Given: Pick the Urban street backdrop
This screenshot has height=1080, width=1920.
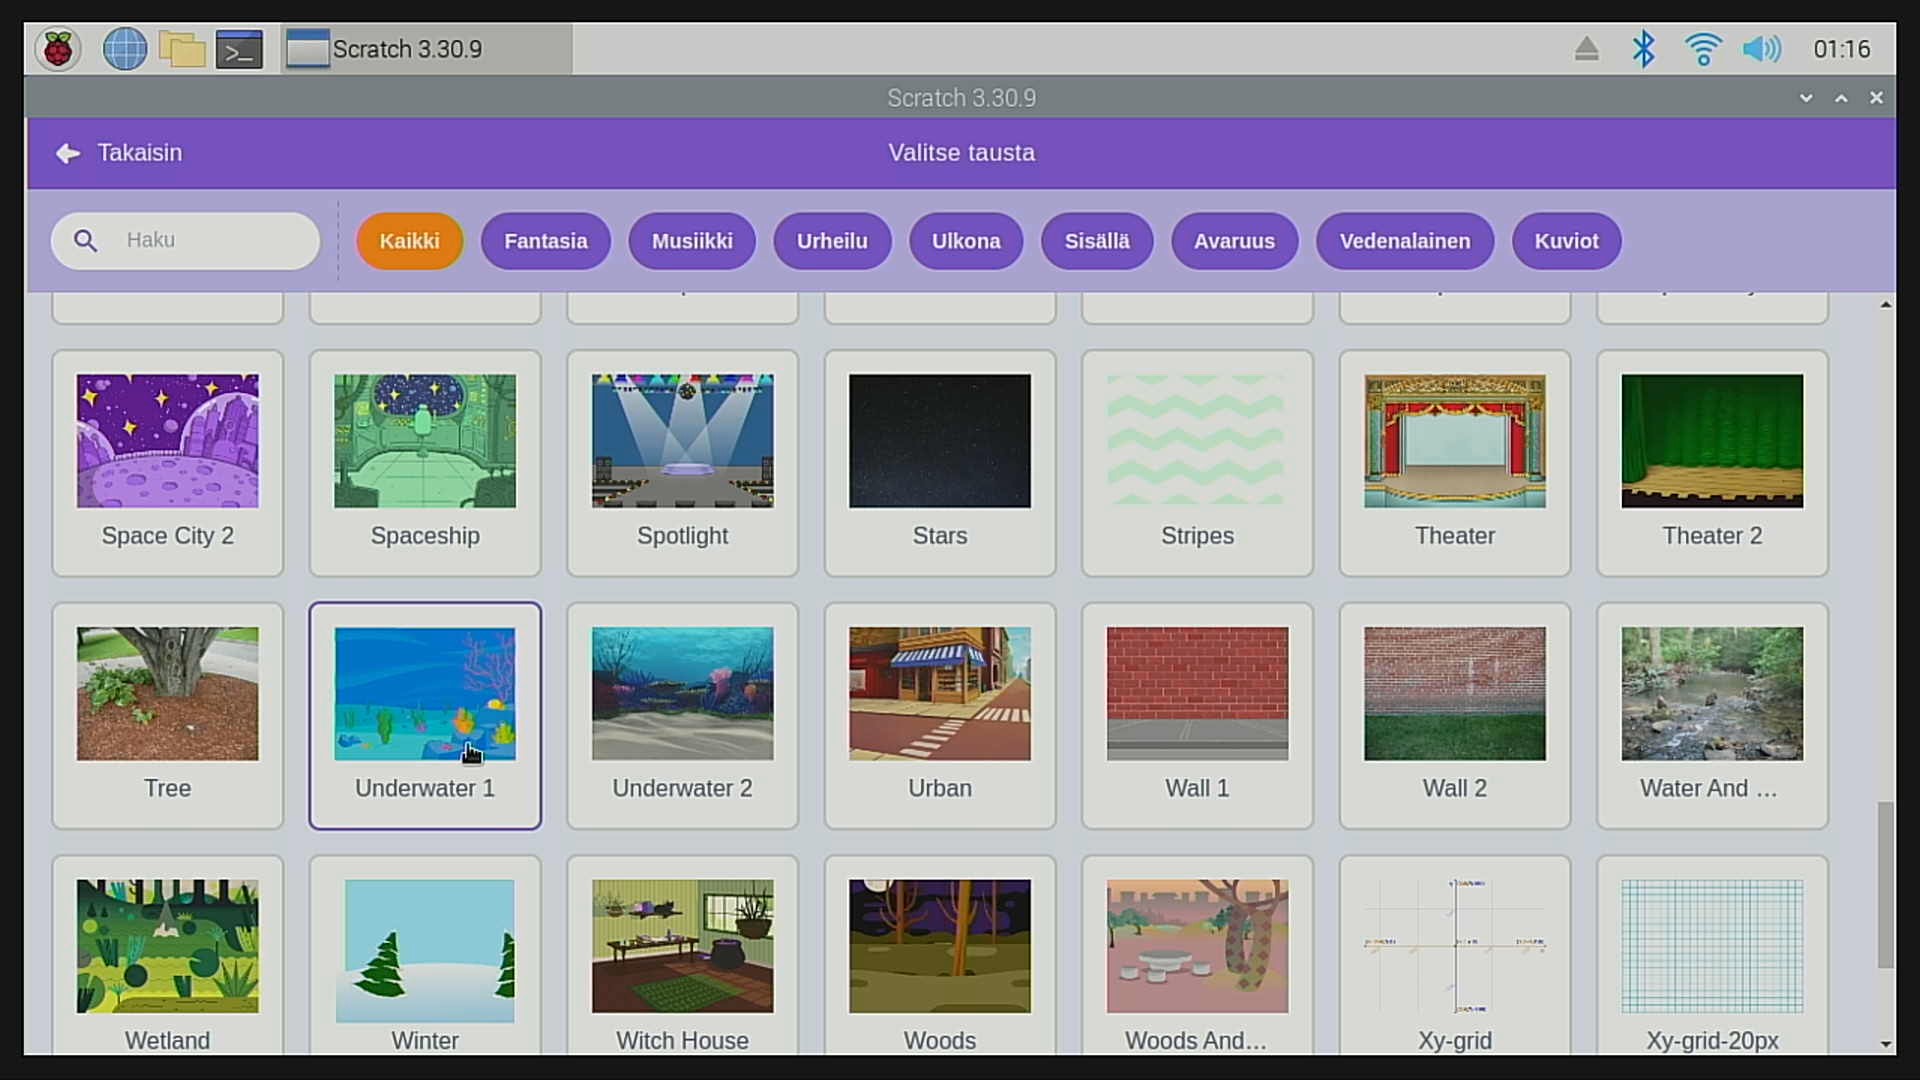Looking at the screenshot, I should (940, 716).
